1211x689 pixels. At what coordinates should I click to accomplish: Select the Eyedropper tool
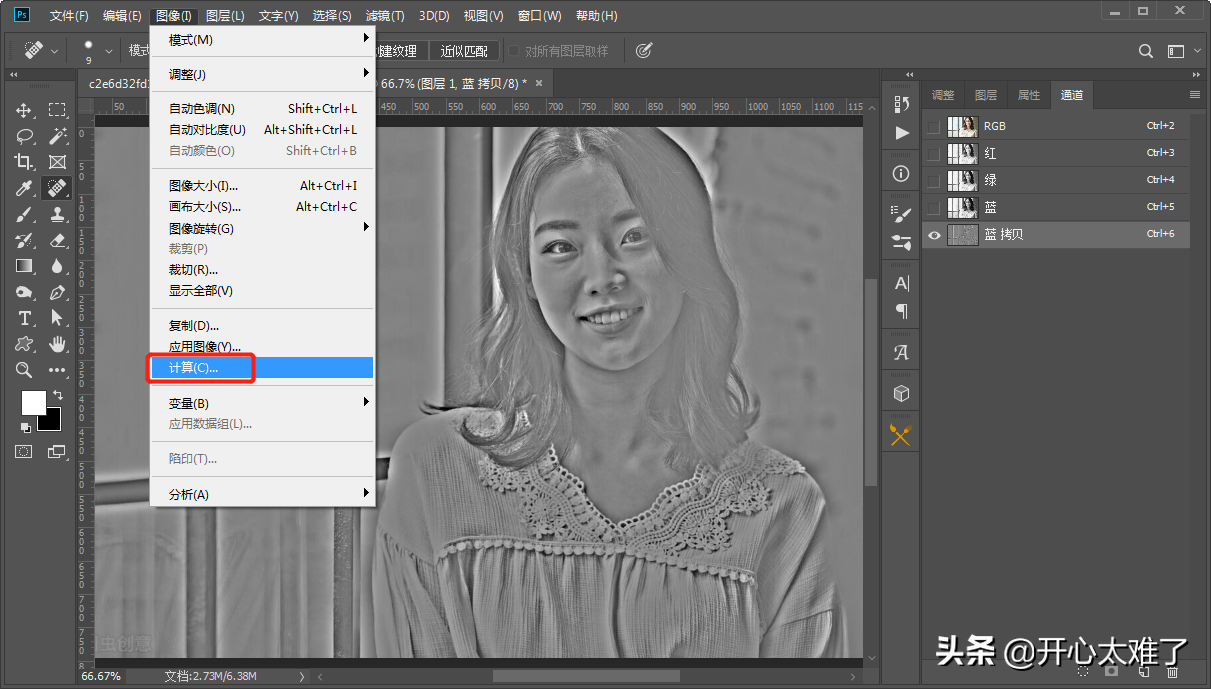24,188
